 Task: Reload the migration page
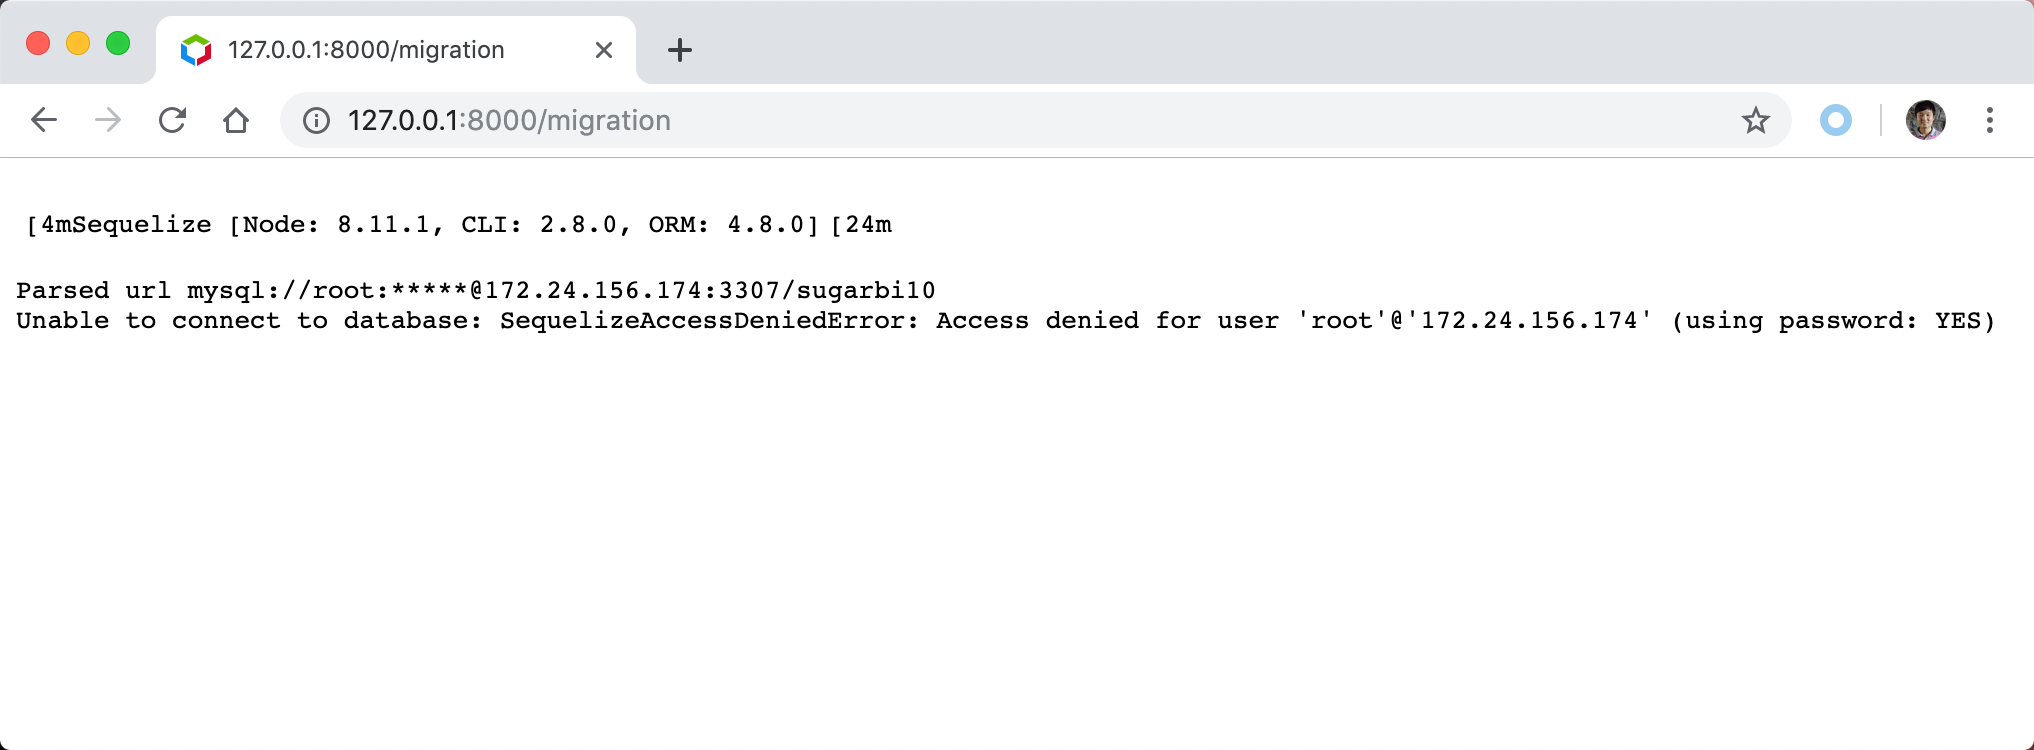[172, 121]
